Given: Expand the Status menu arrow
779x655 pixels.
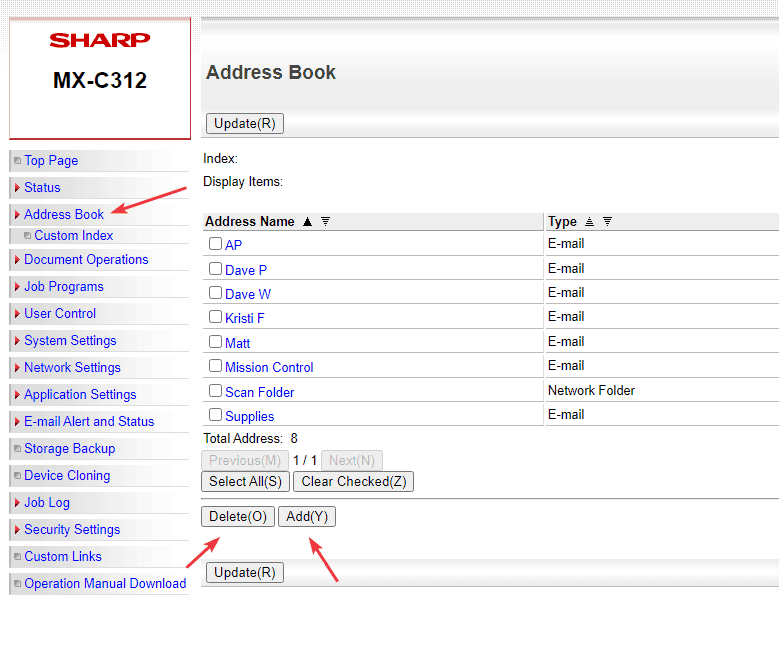Looking at the screenshot, I should (x=17, y=188).
